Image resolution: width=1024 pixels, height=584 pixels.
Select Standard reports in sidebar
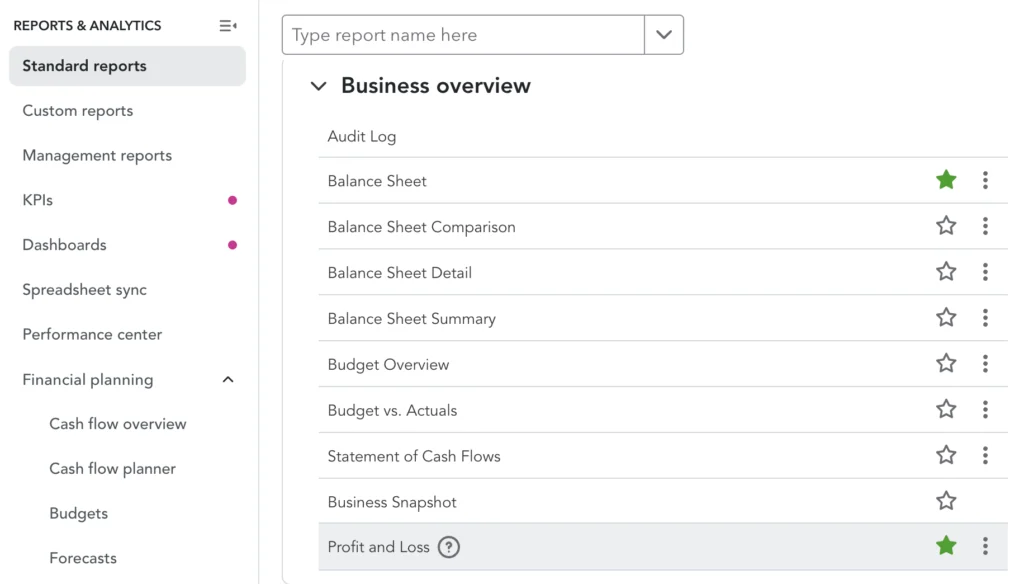pyautogui.click(x=127, y=66)
